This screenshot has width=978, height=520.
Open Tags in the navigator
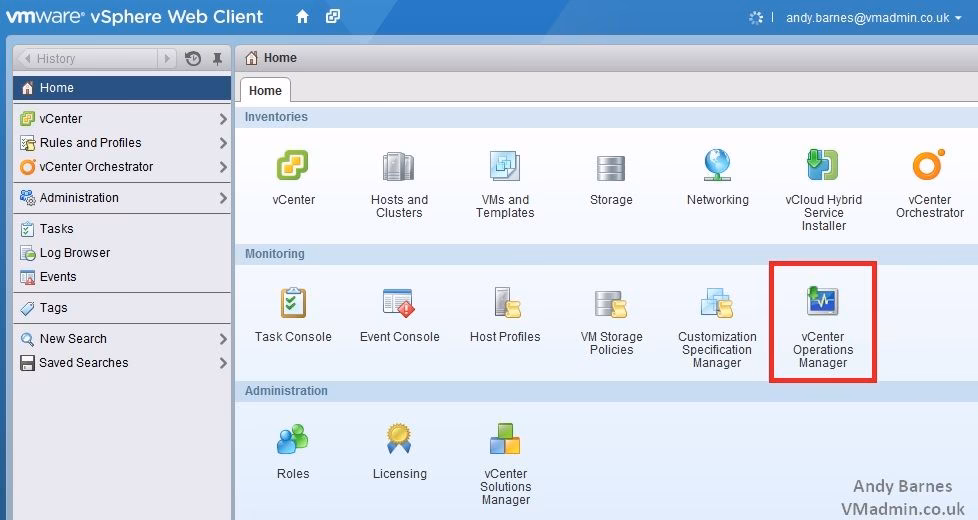122,307
